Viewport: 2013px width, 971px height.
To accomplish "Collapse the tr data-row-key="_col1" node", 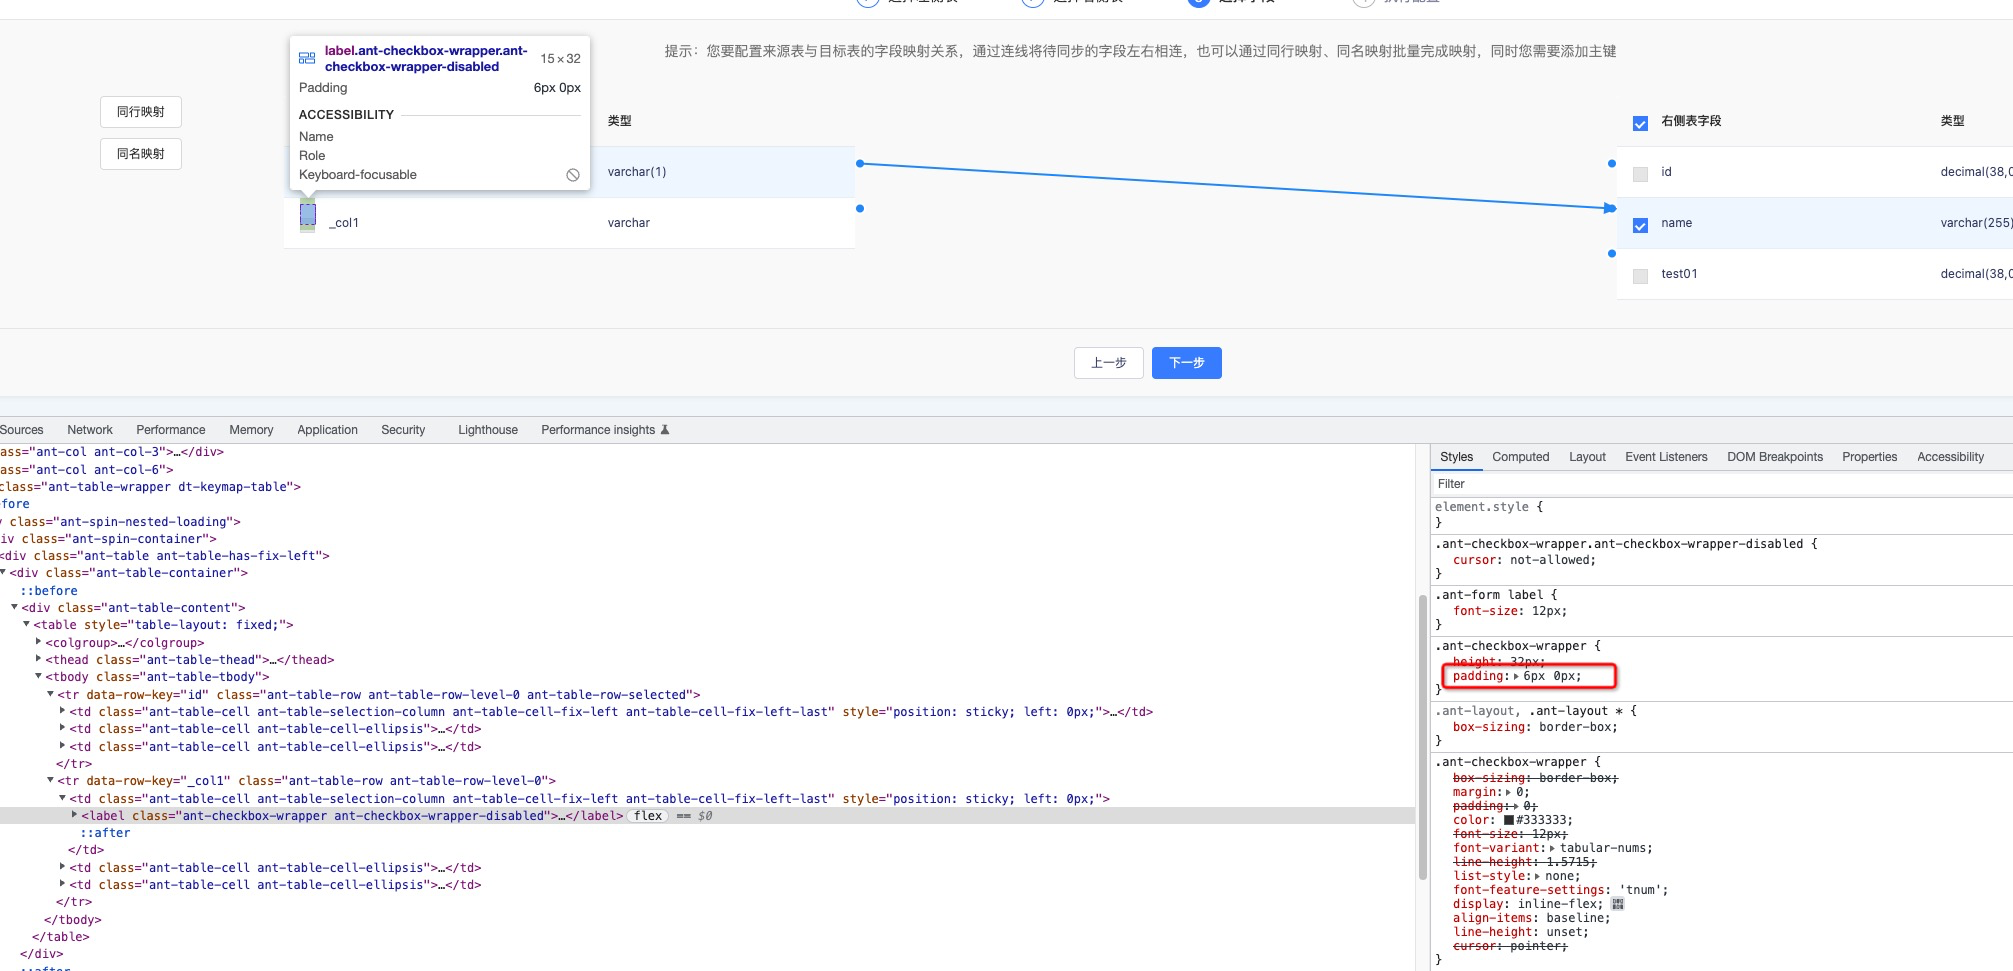I will pyautogui.click(x=50, y=780).
